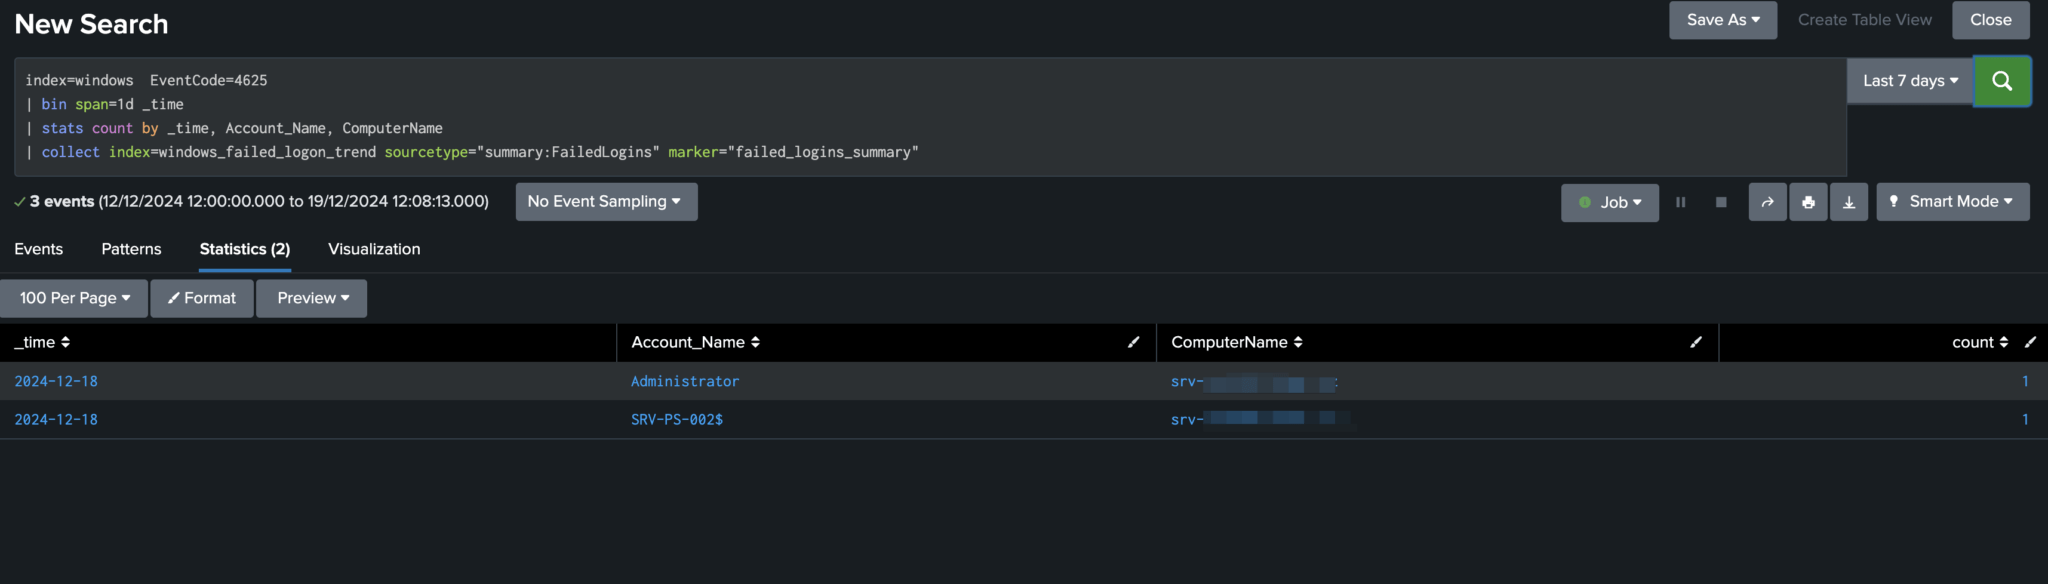The width and height of the screenshot is (2048, 584).
Task: Click the Administrator account name value
Action: [x=685, y=381]
